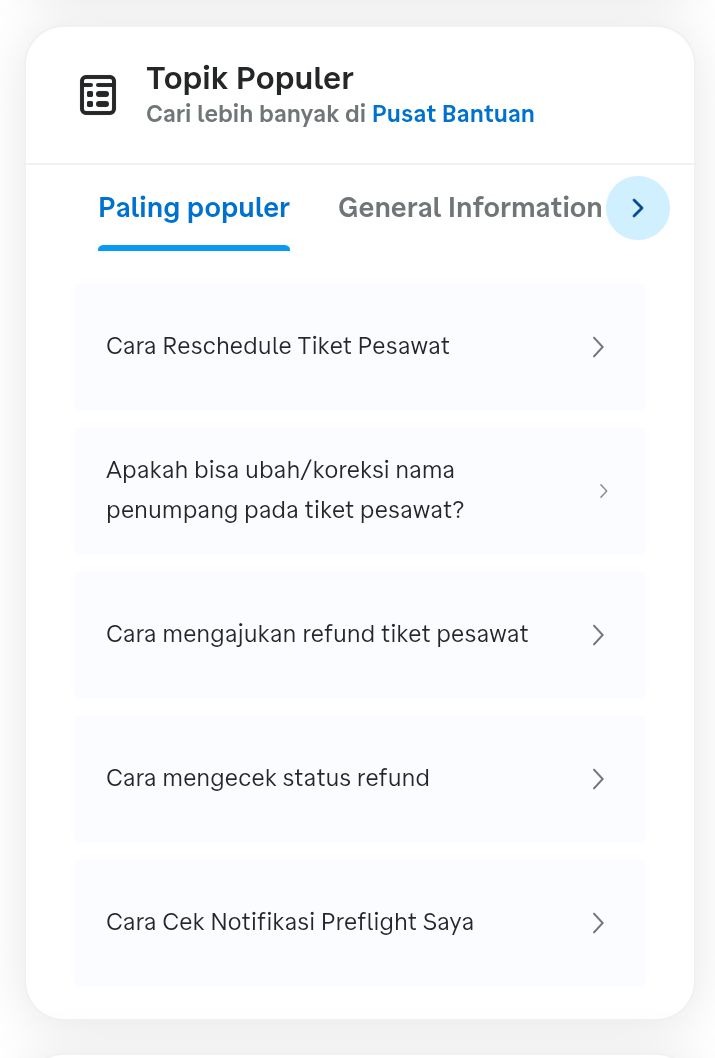Expand chevron beside Cara mengecek status refund
The width and height of the screenshot is (715, 1058).
tap(598, 779)
